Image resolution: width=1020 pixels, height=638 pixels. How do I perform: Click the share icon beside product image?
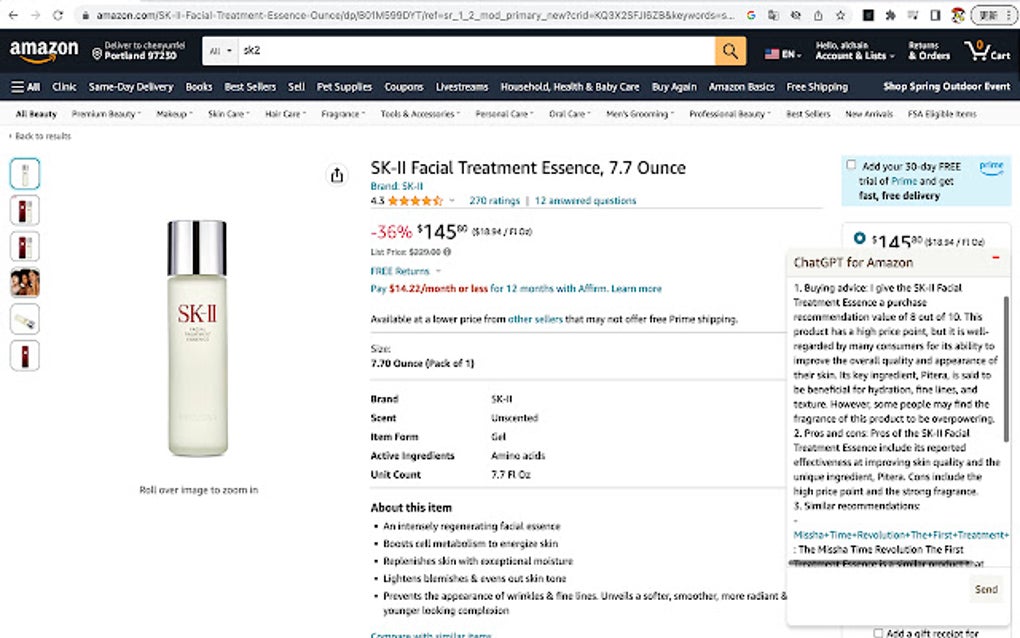[336, 176]
